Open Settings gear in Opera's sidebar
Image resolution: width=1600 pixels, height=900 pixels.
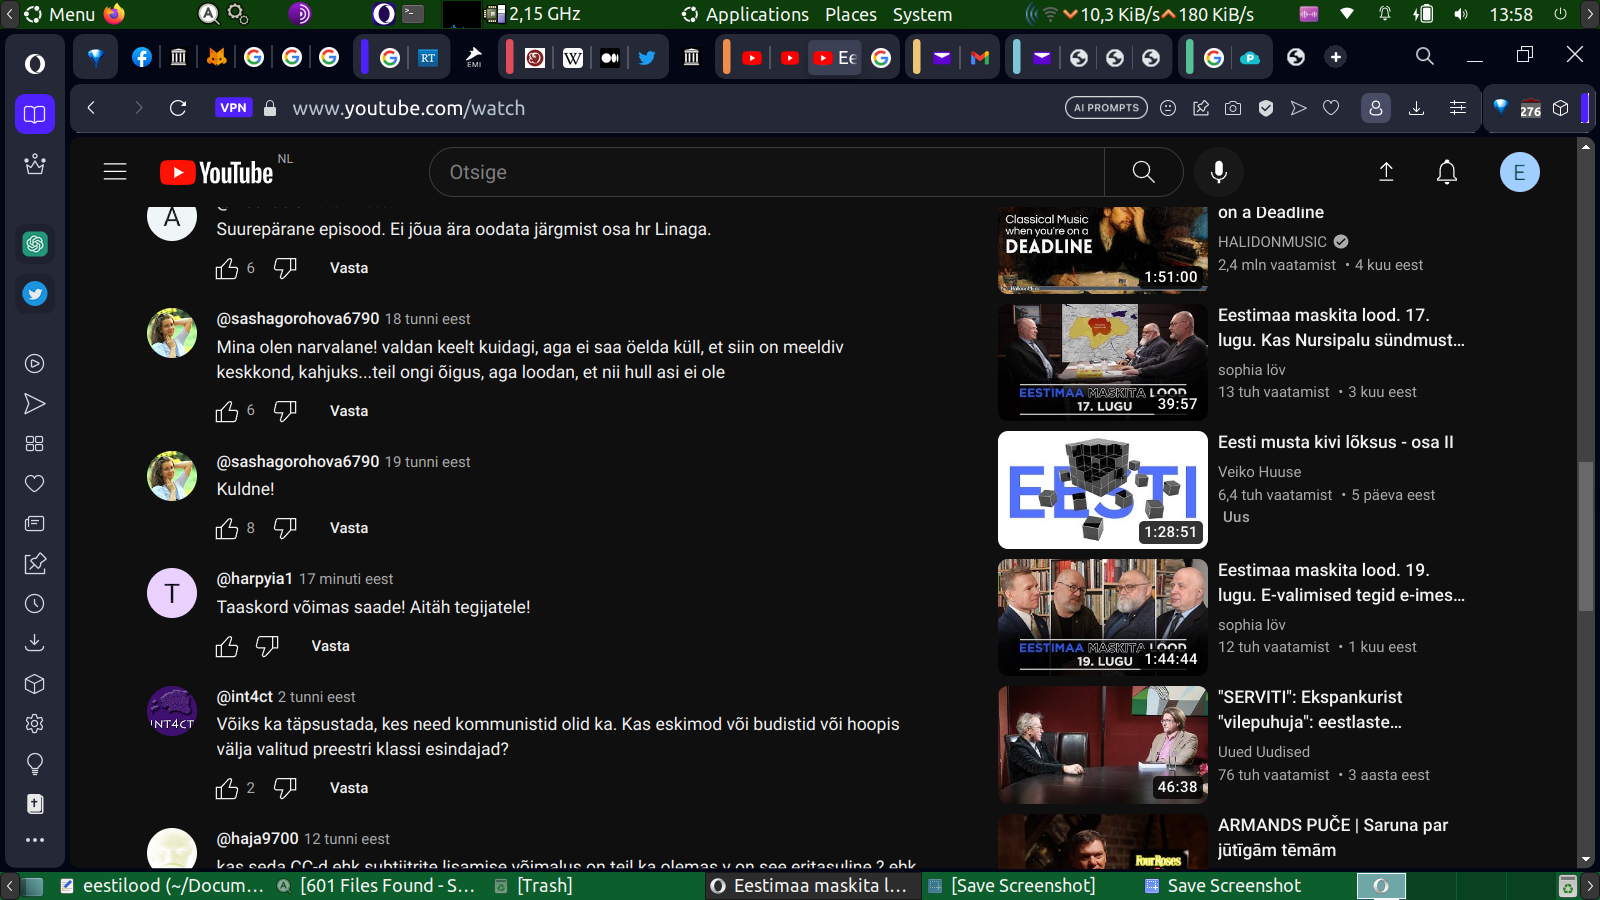pyautogui.click(x=35, y=724)
